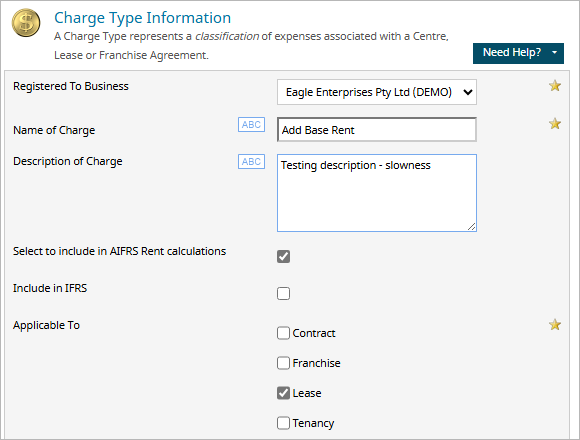580x440 pixels.
Task: Tick the Include in IFRS checkbox
Action: tap(283, 293)
